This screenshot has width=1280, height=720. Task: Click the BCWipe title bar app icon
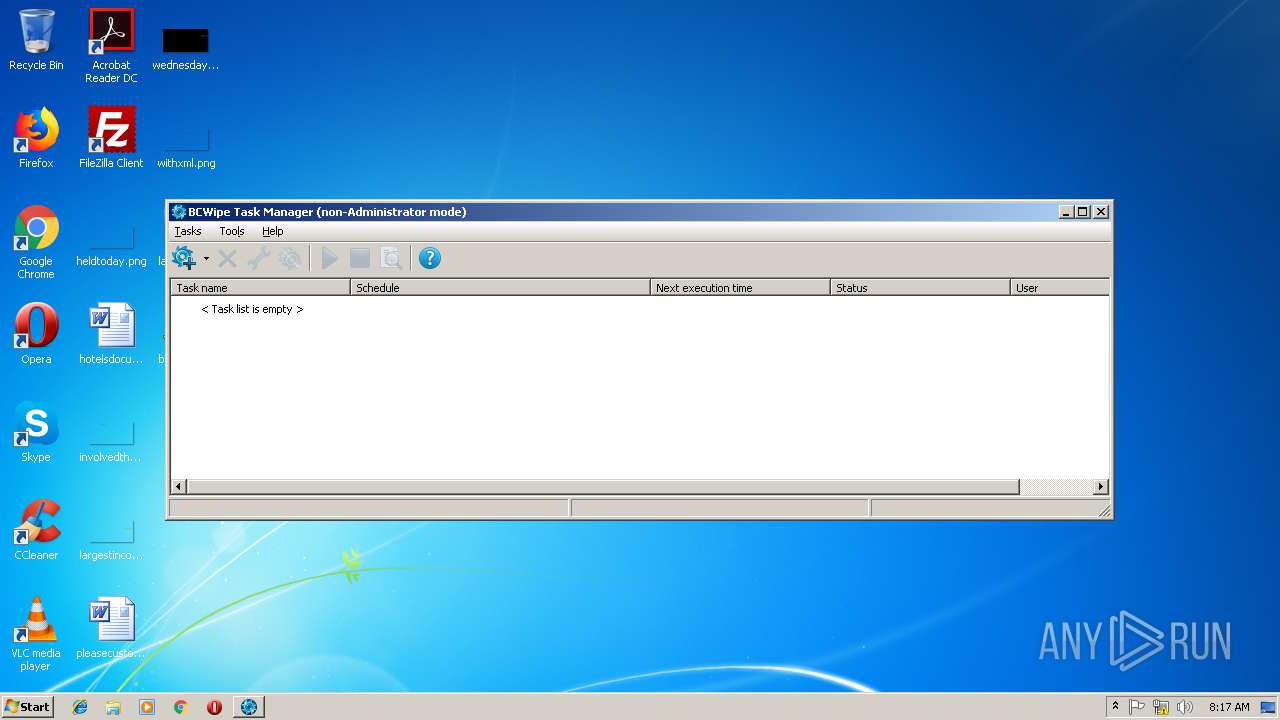pos(179,211)
